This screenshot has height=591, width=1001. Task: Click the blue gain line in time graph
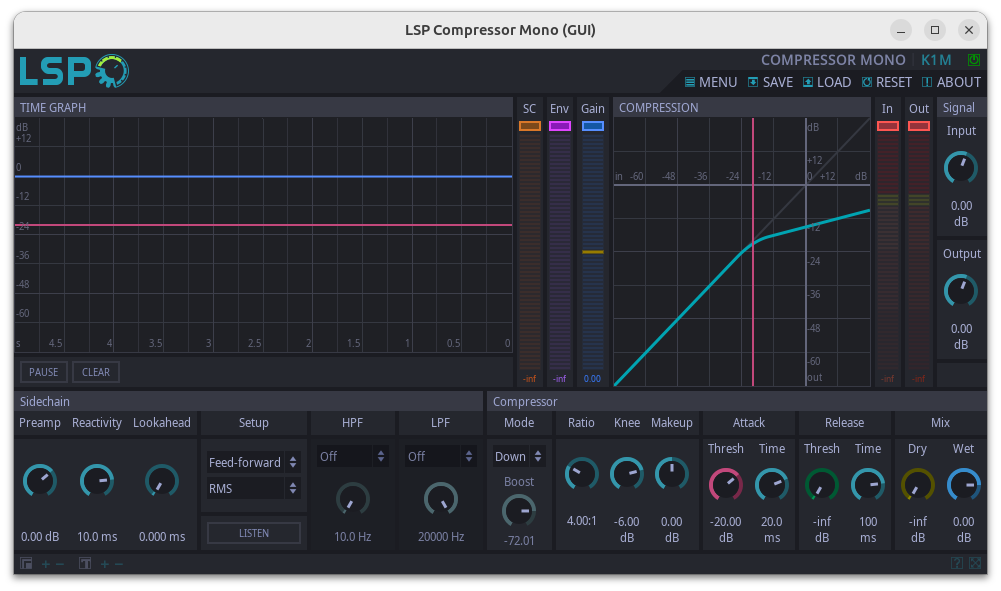point(263,176)
